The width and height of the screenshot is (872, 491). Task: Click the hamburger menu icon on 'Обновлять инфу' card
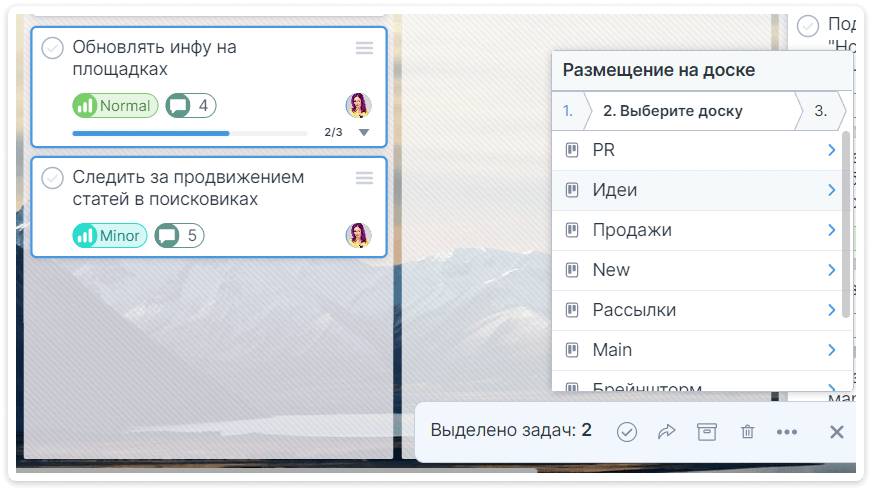[364, 48]
